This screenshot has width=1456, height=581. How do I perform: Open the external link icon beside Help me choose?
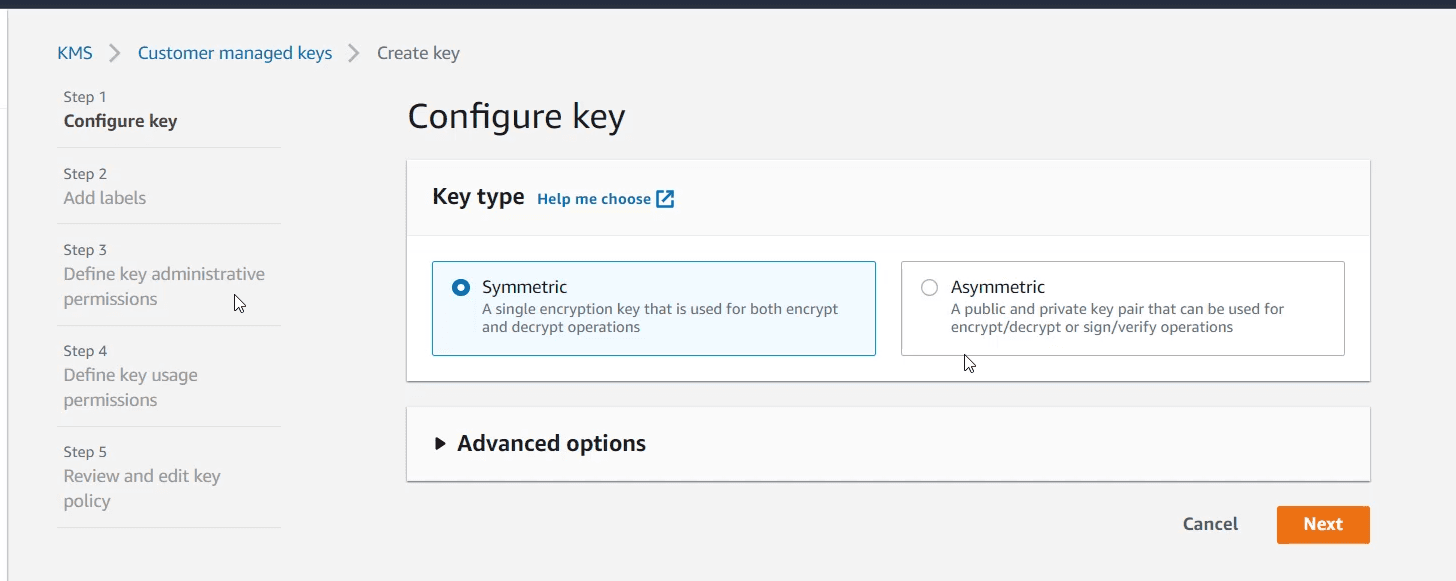[x=665, y=199]
